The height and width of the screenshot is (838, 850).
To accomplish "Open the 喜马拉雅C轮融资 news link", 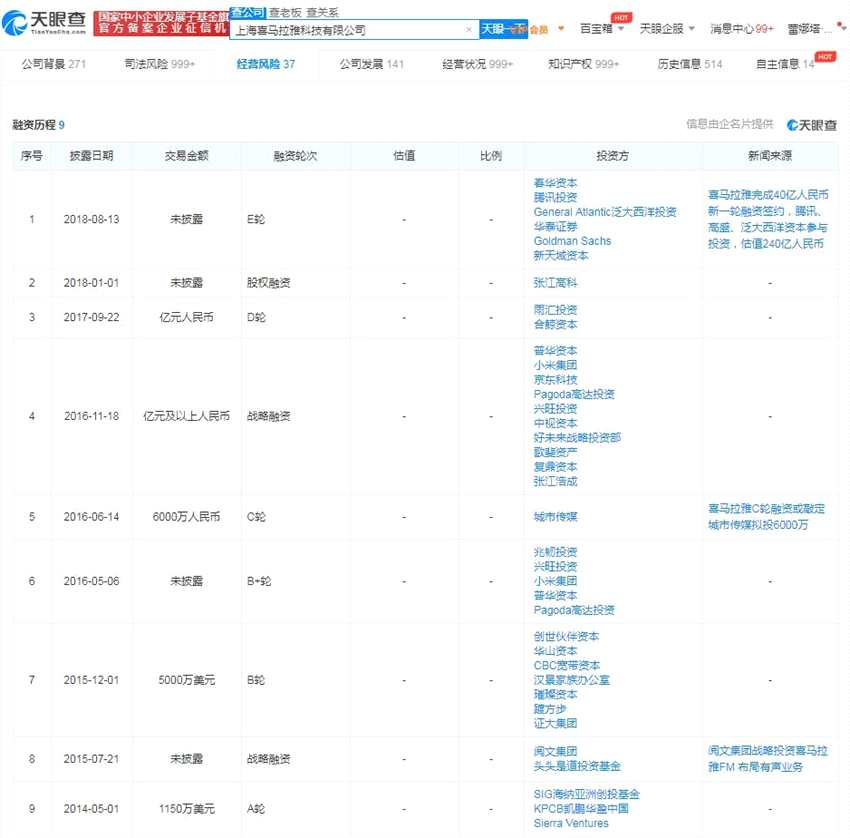I will click(766, 517).
